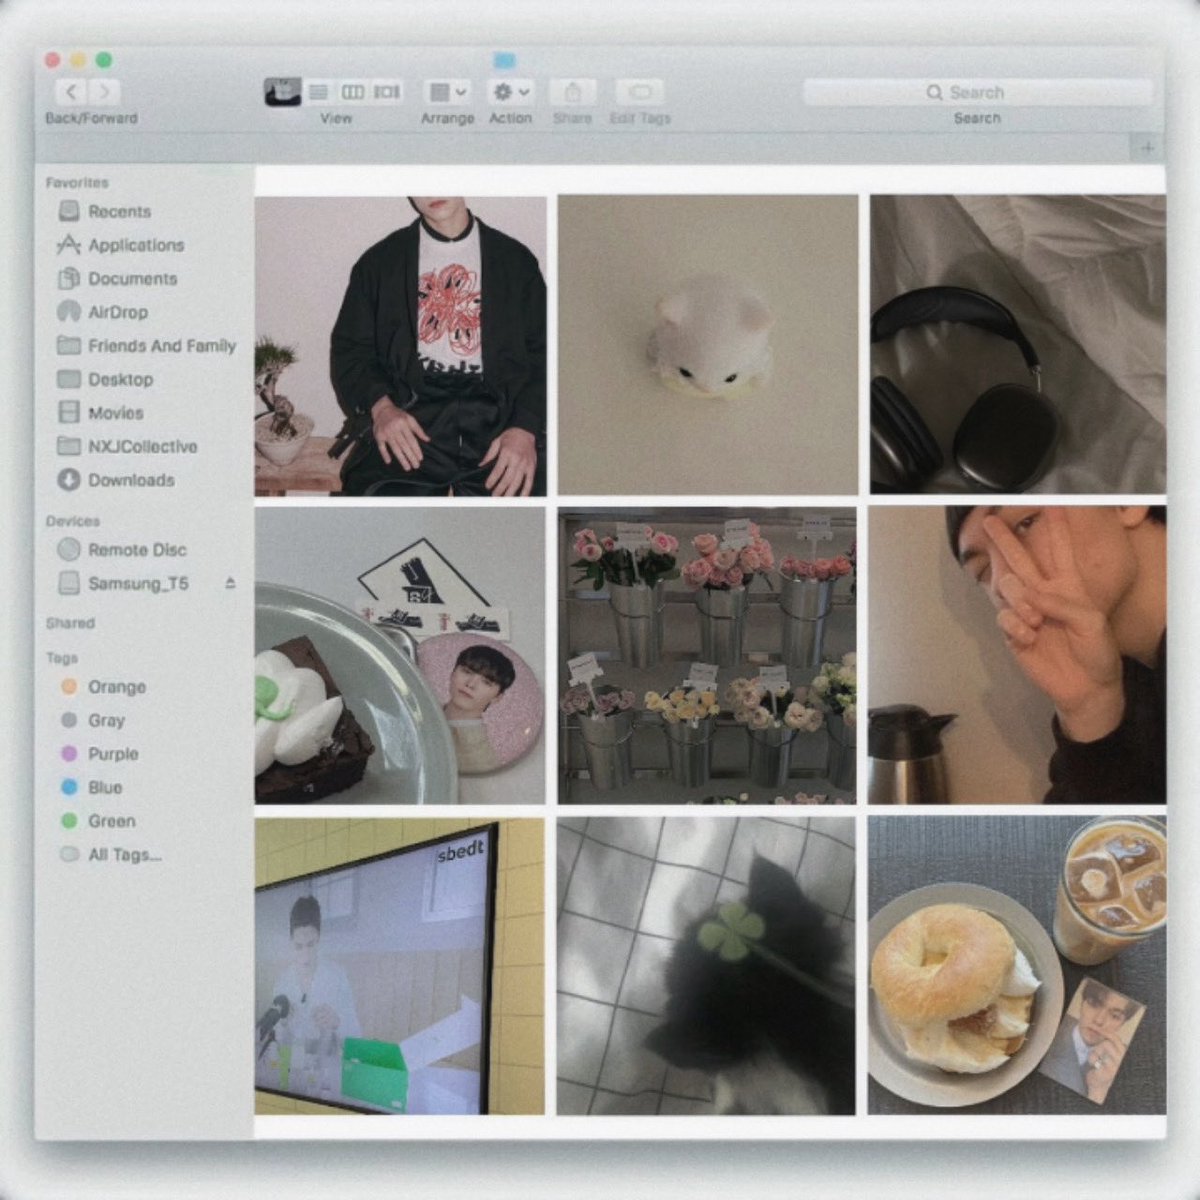Click the Remote Disc icon
This screenshot has height=1200, width=1200.
coord(69,549)
